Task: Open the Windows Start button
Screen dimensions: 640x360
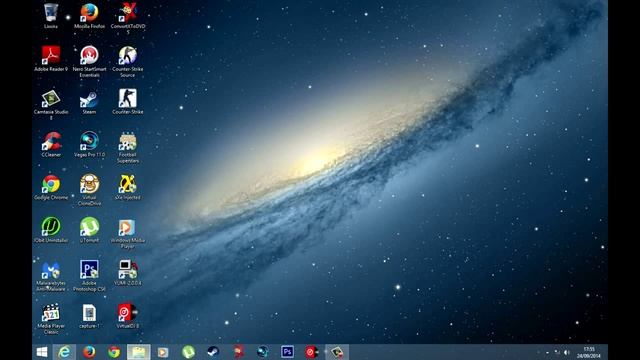Action: (42, 352)
